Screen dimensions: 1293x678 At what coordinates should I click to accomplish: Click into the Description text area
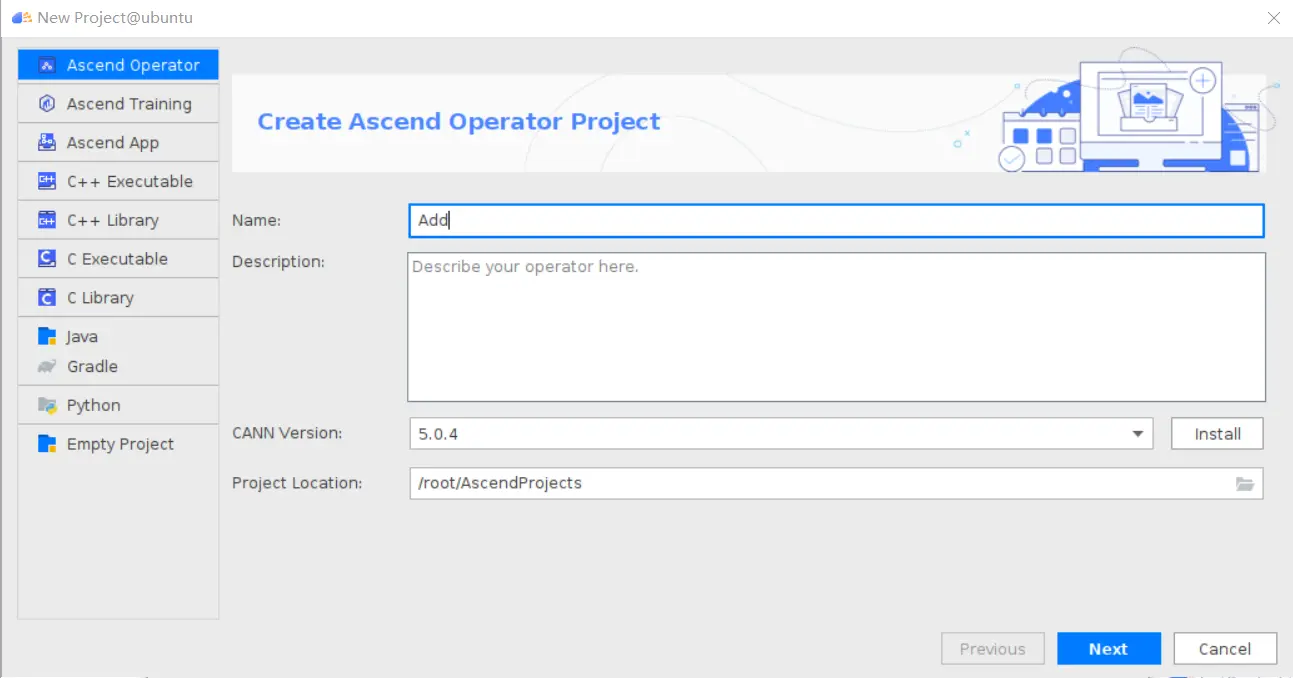coord(836,327)
